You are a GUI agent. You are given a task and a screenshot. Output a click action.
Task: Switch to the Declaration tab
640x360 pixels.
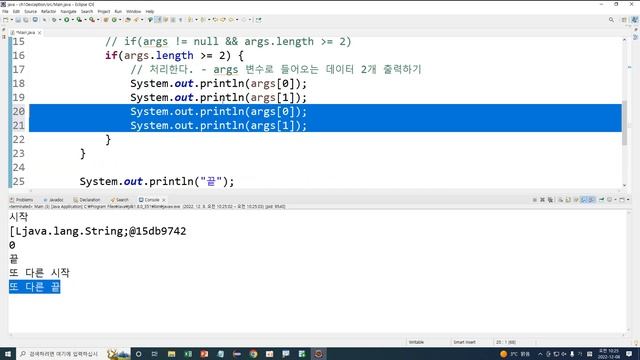coord(87,200)
